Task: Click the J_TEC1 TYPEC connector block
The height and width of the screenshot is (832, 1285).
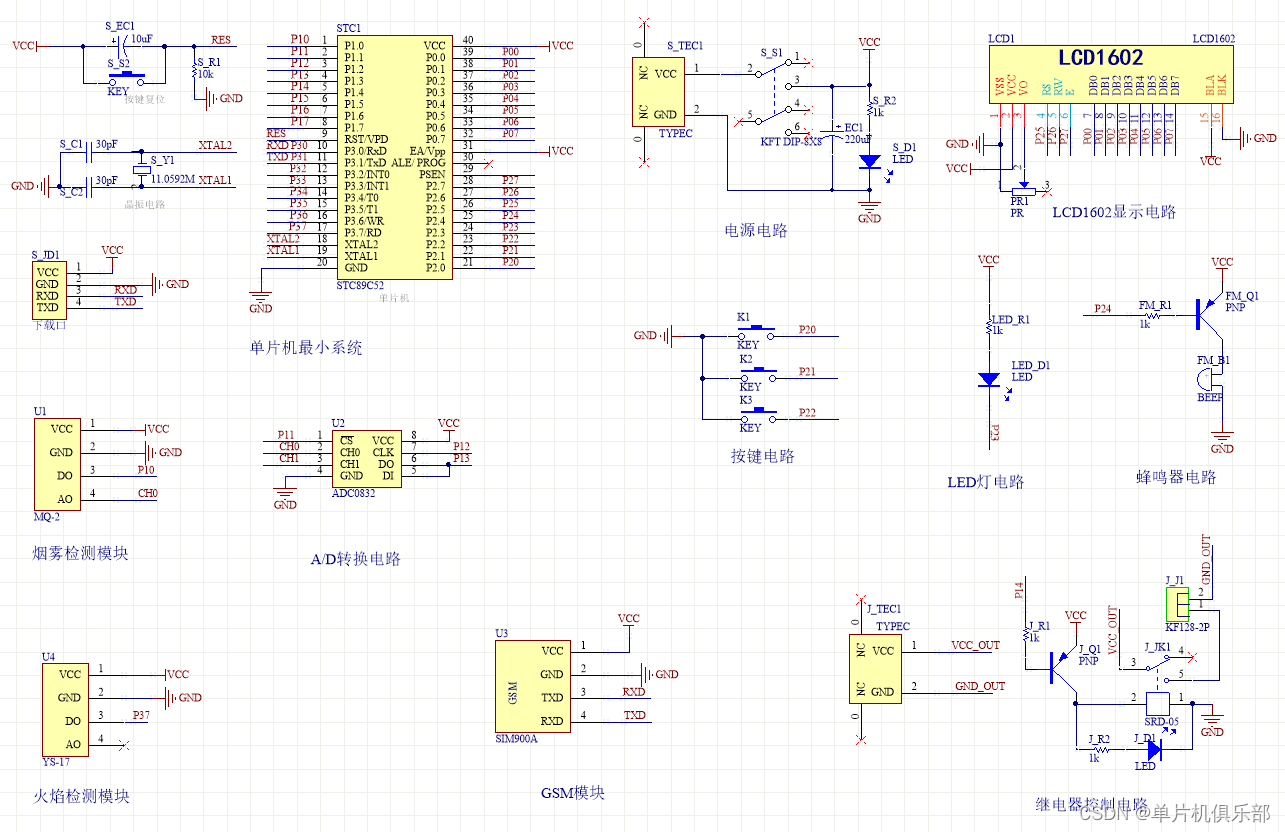Action: click(875, 671)
